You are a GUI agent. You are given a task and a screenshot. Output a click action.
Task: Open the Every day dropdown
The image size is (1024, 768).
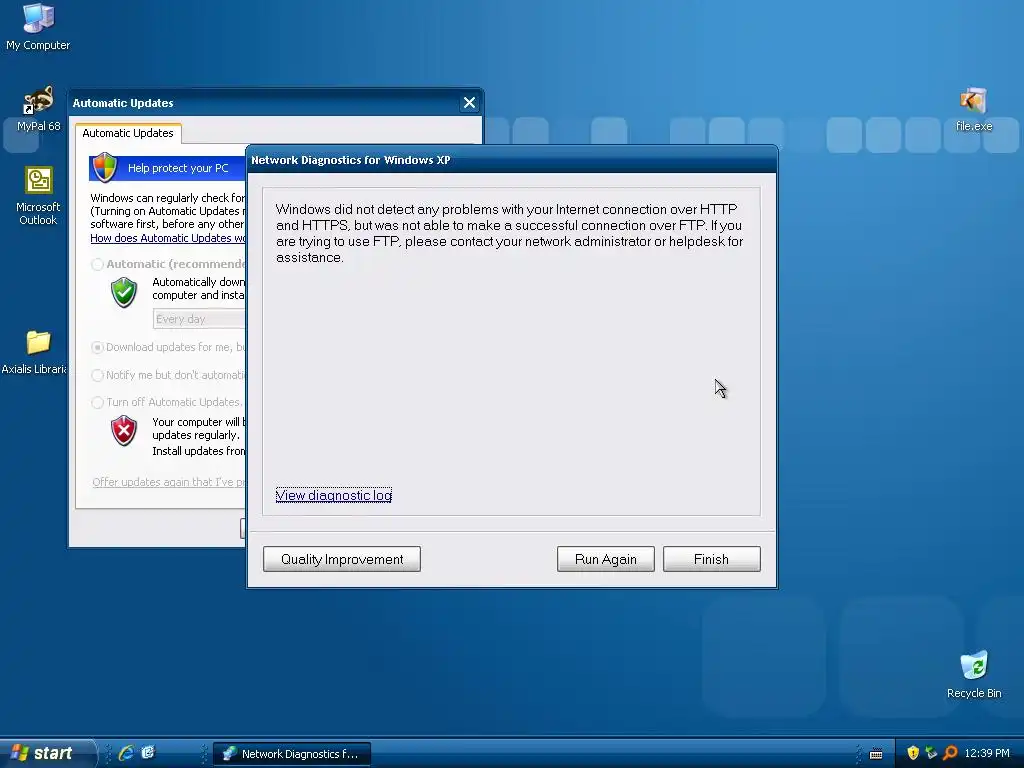(199, 319)
